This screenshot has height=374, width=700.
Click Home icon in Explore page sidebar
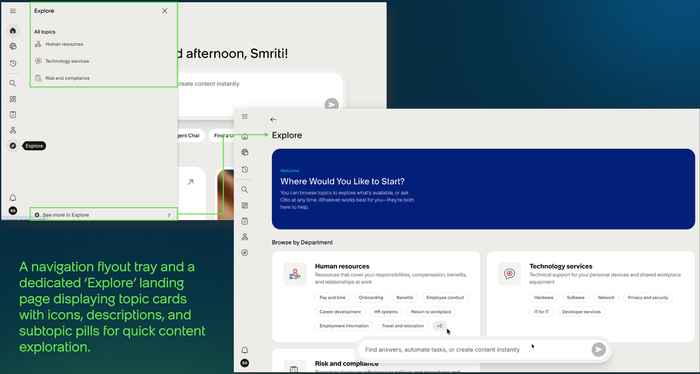click(x=245, y=137)
